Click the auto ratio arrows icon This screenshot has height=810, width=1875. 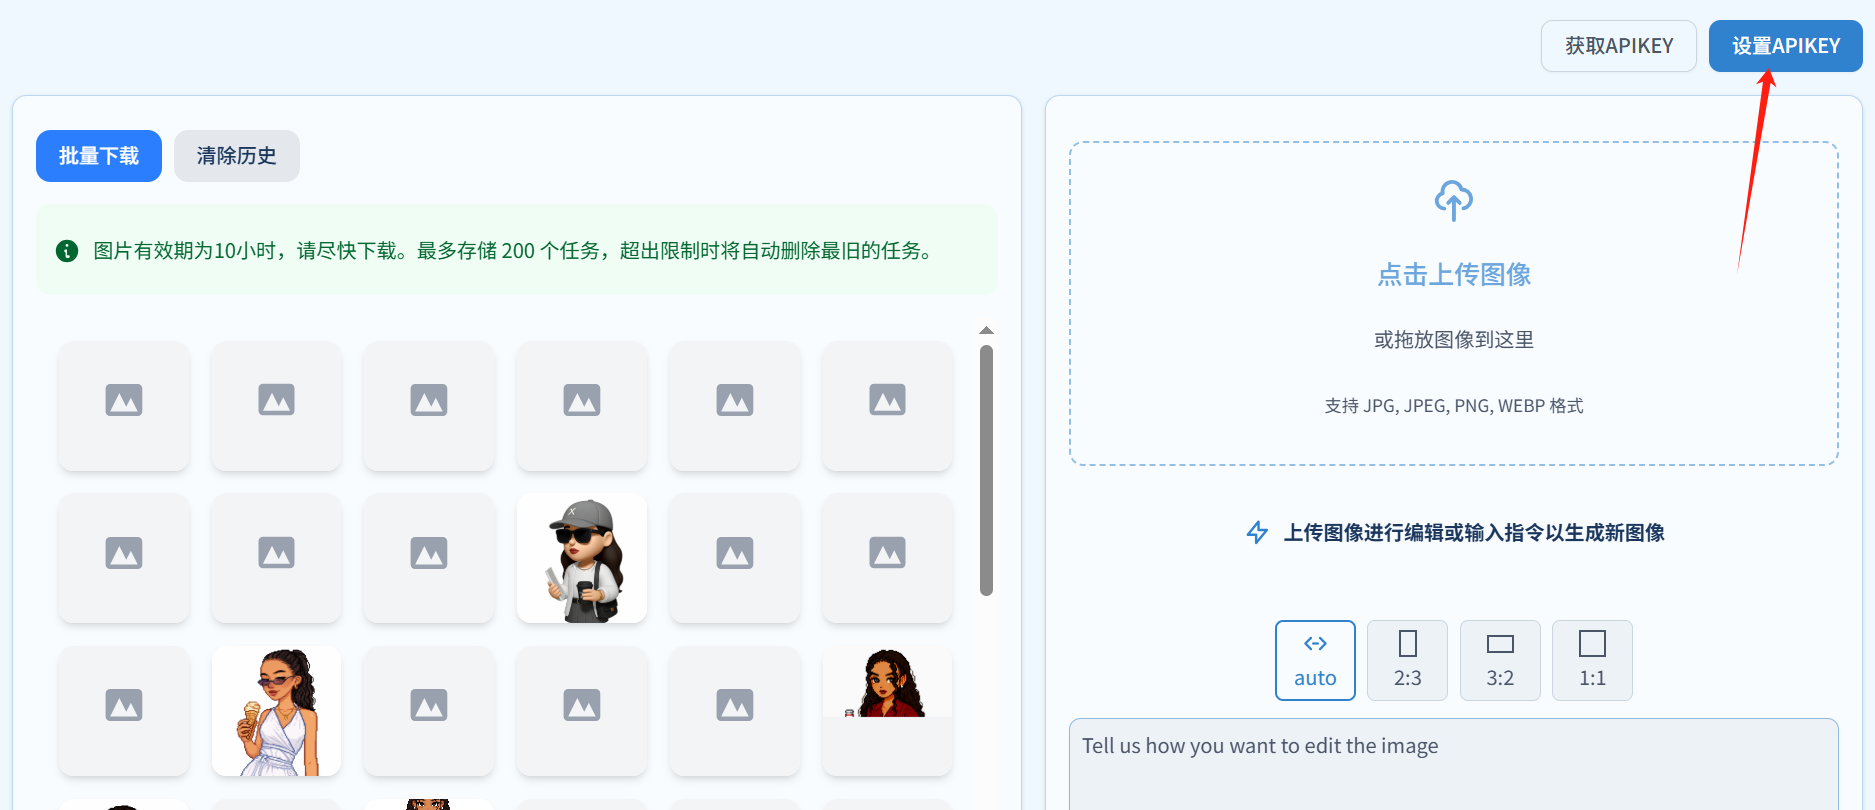(1315, 643)
